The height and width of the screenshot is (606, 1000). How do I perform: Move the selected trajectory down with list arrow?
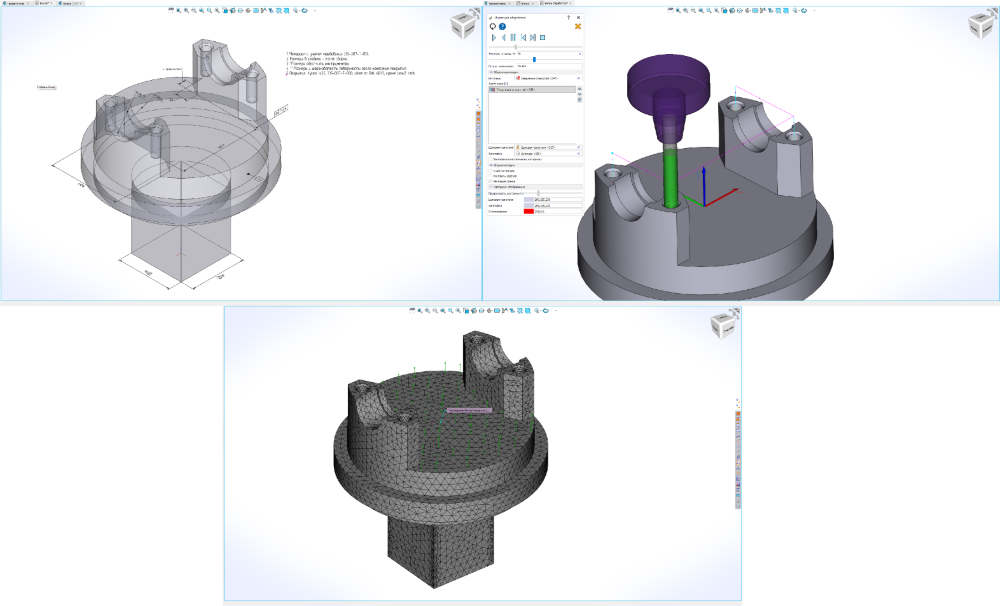point(580,94)
